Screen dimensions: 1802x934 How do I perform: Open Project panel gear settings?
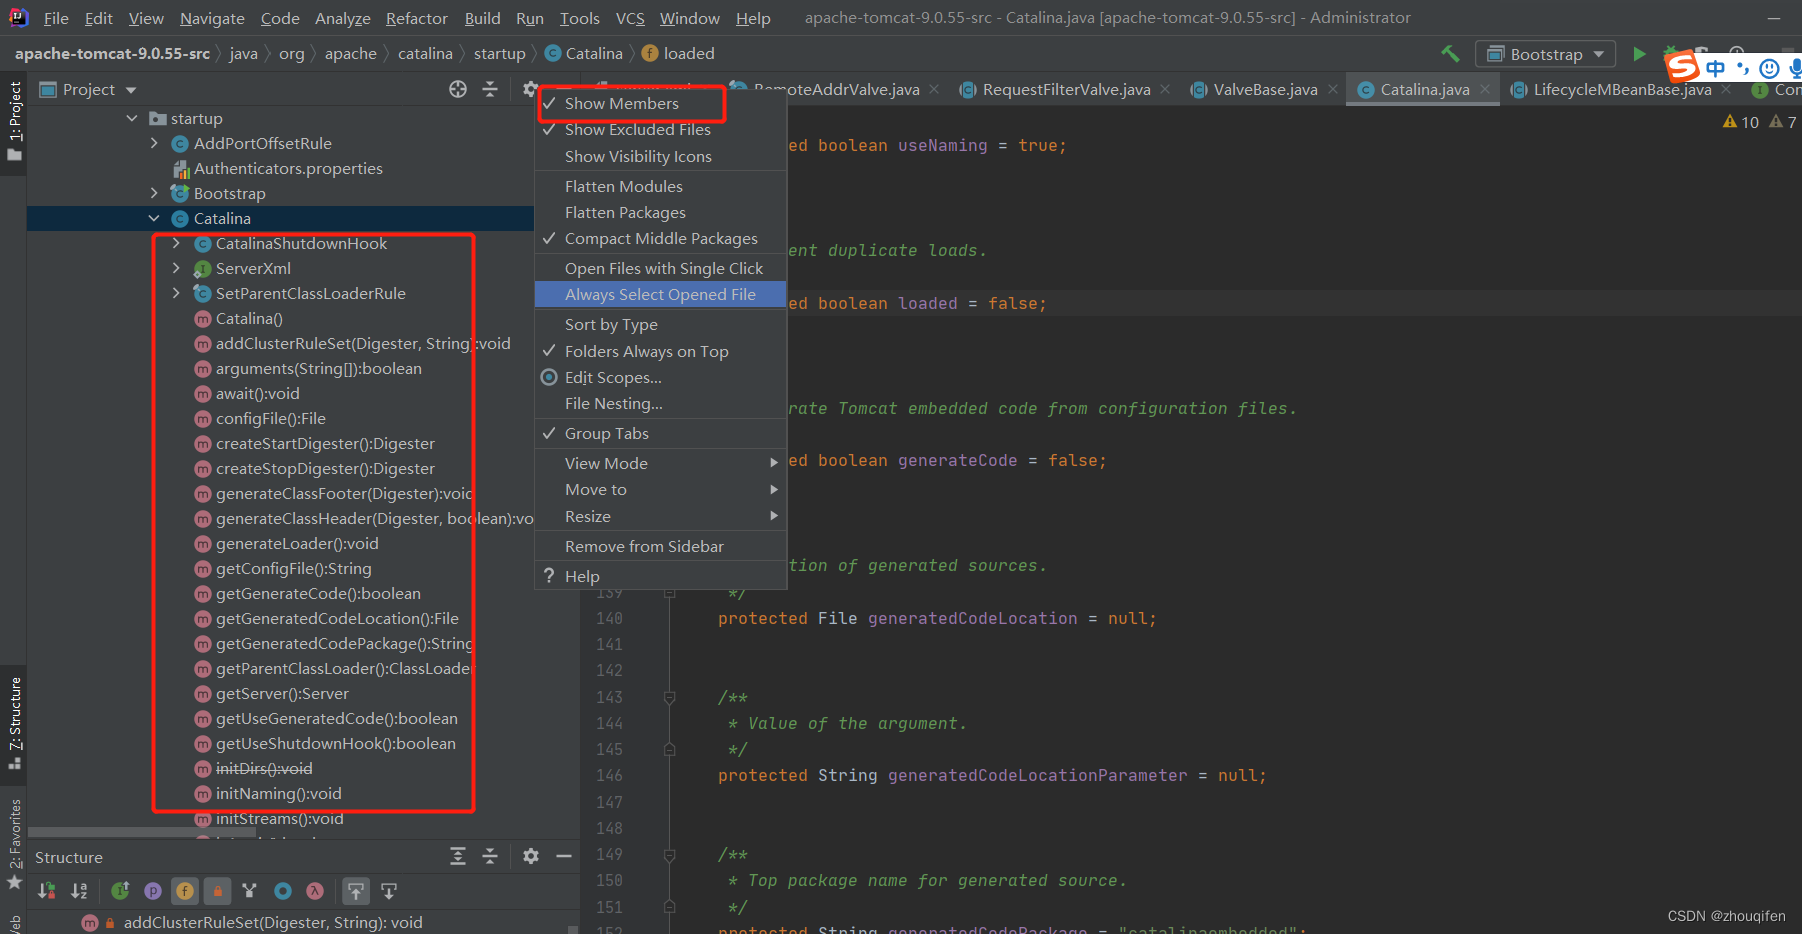pyautogui.click(x=530, y=89)
